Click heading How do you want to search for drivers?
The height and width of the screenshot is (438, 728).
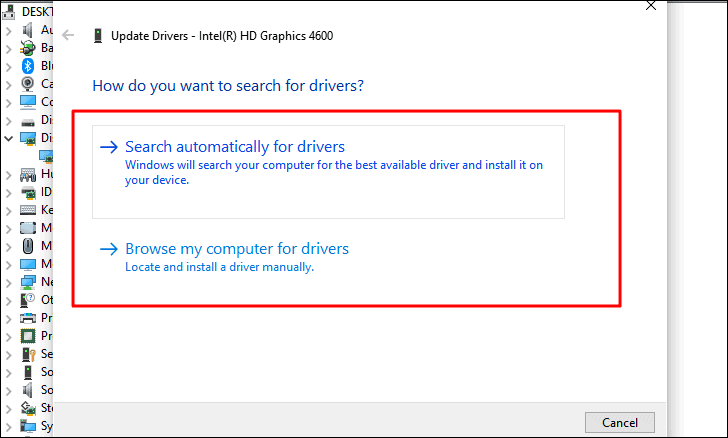pyautogui.click(x=228, y=85)
